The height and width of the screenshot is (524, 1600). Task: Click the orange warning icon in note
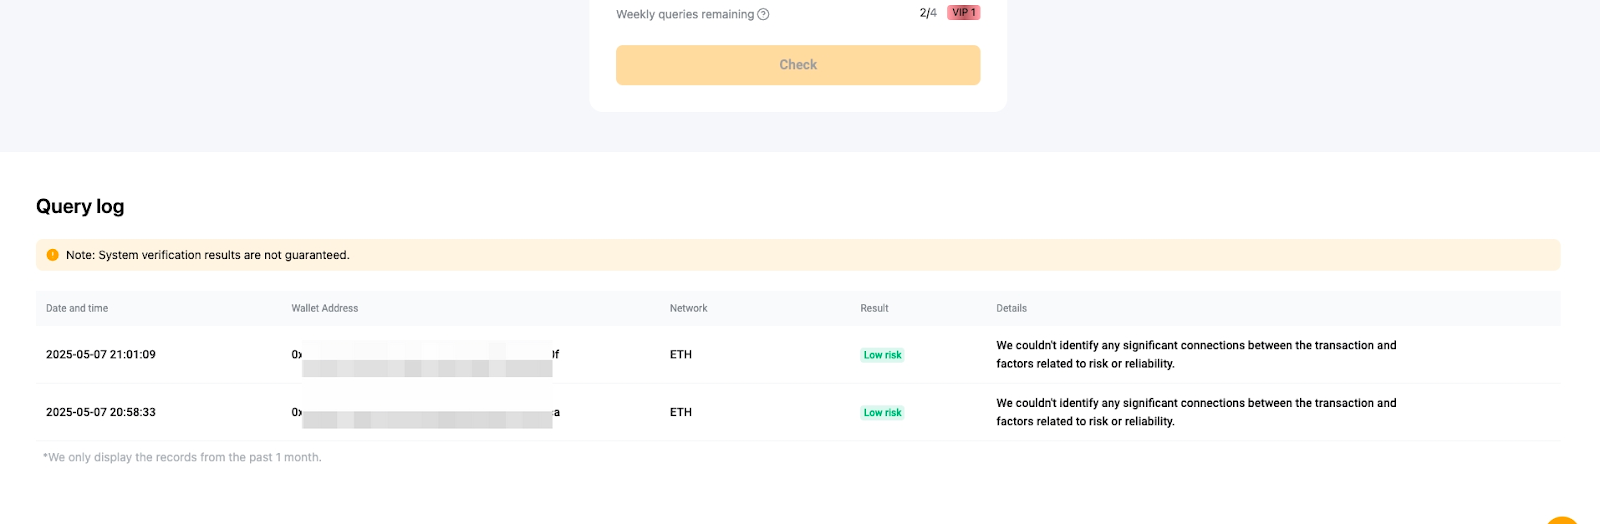tap(53, 255)
